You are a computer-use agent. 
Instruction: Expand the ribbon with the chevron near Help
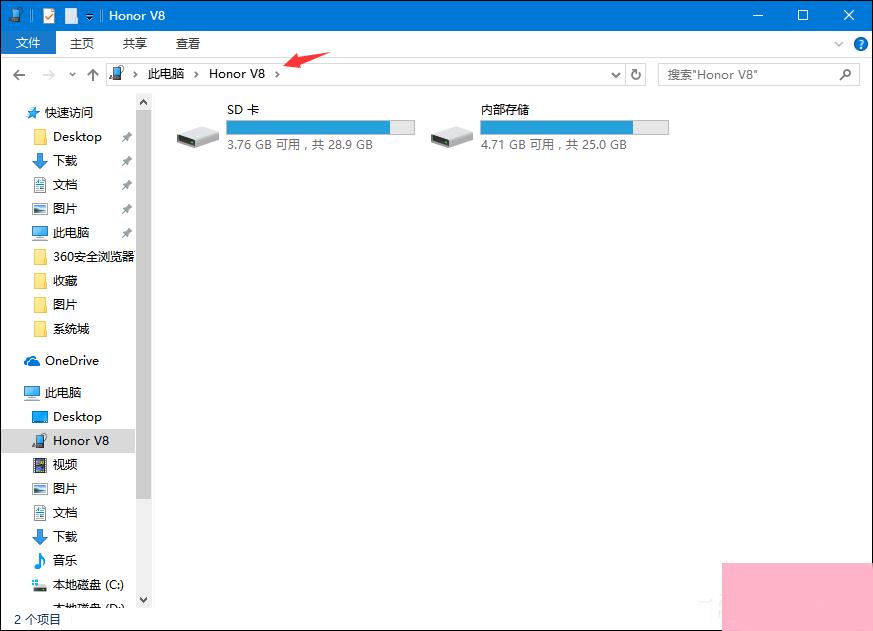[x=838, y=44]
